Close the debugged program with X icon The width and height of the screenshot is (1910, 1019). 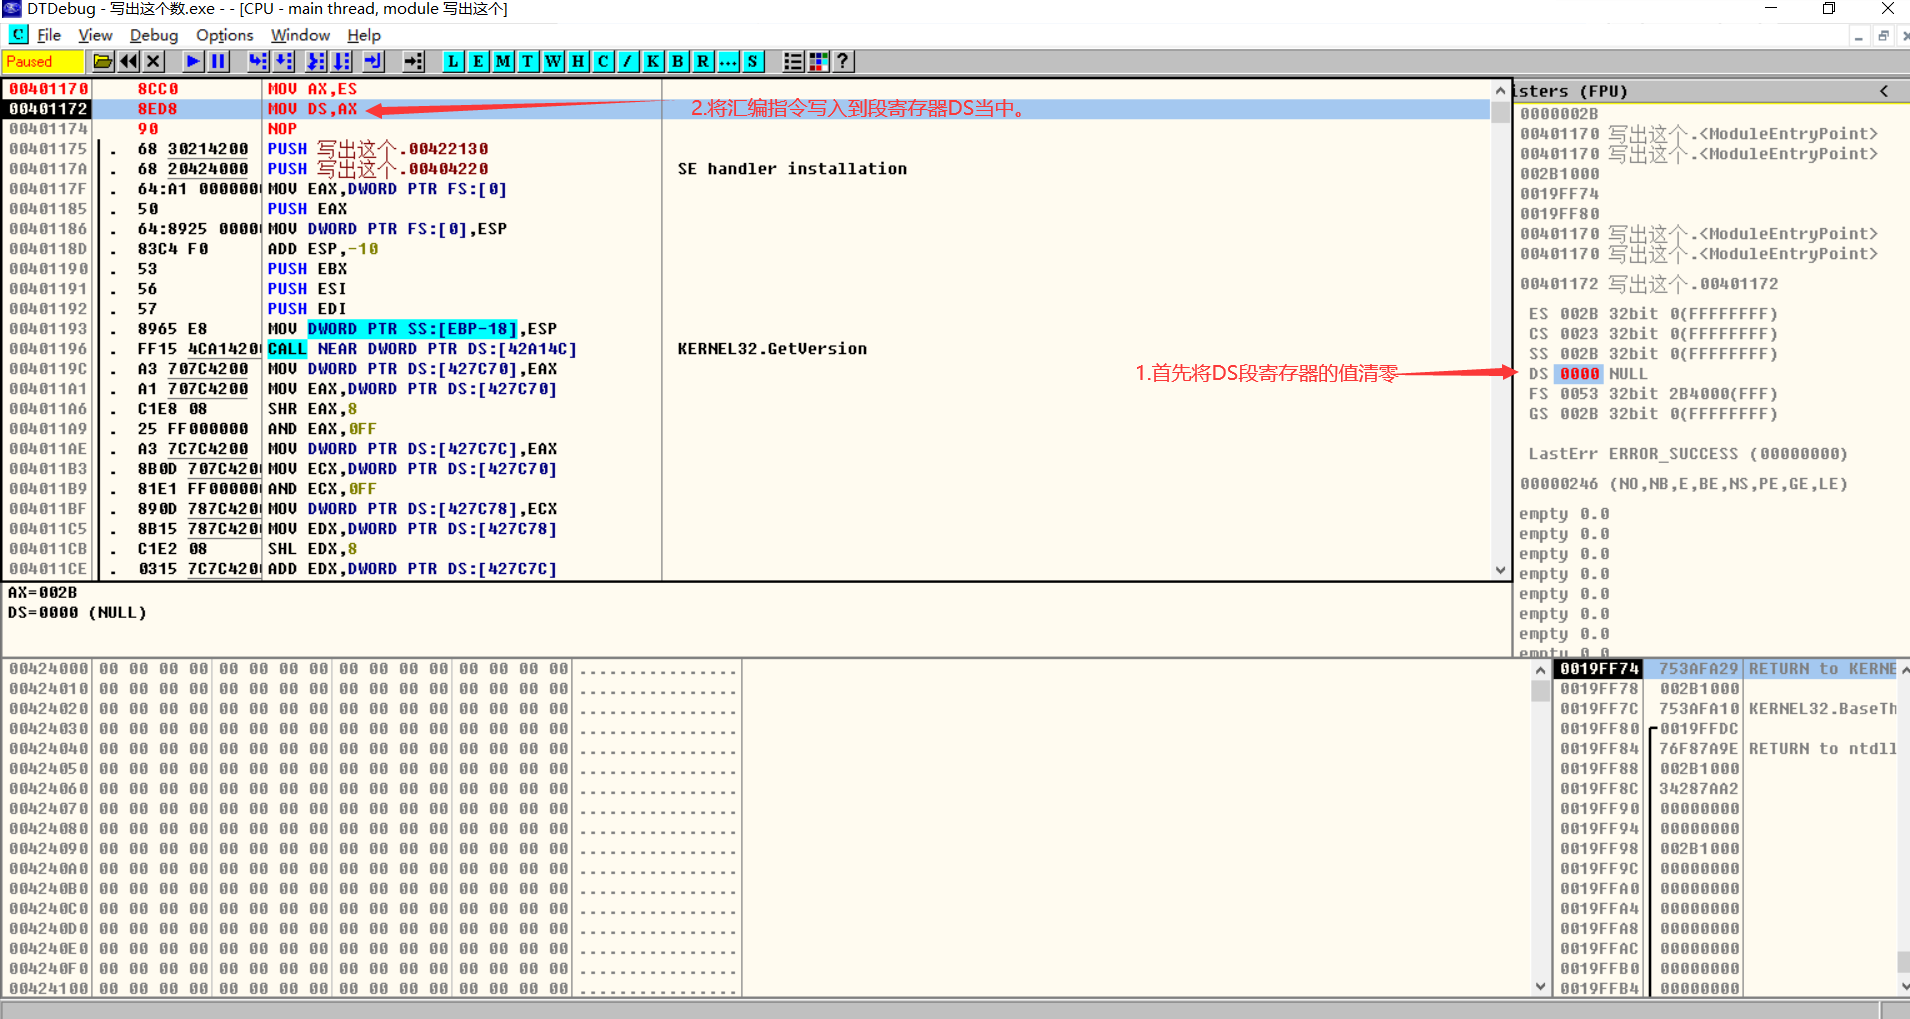153,62
